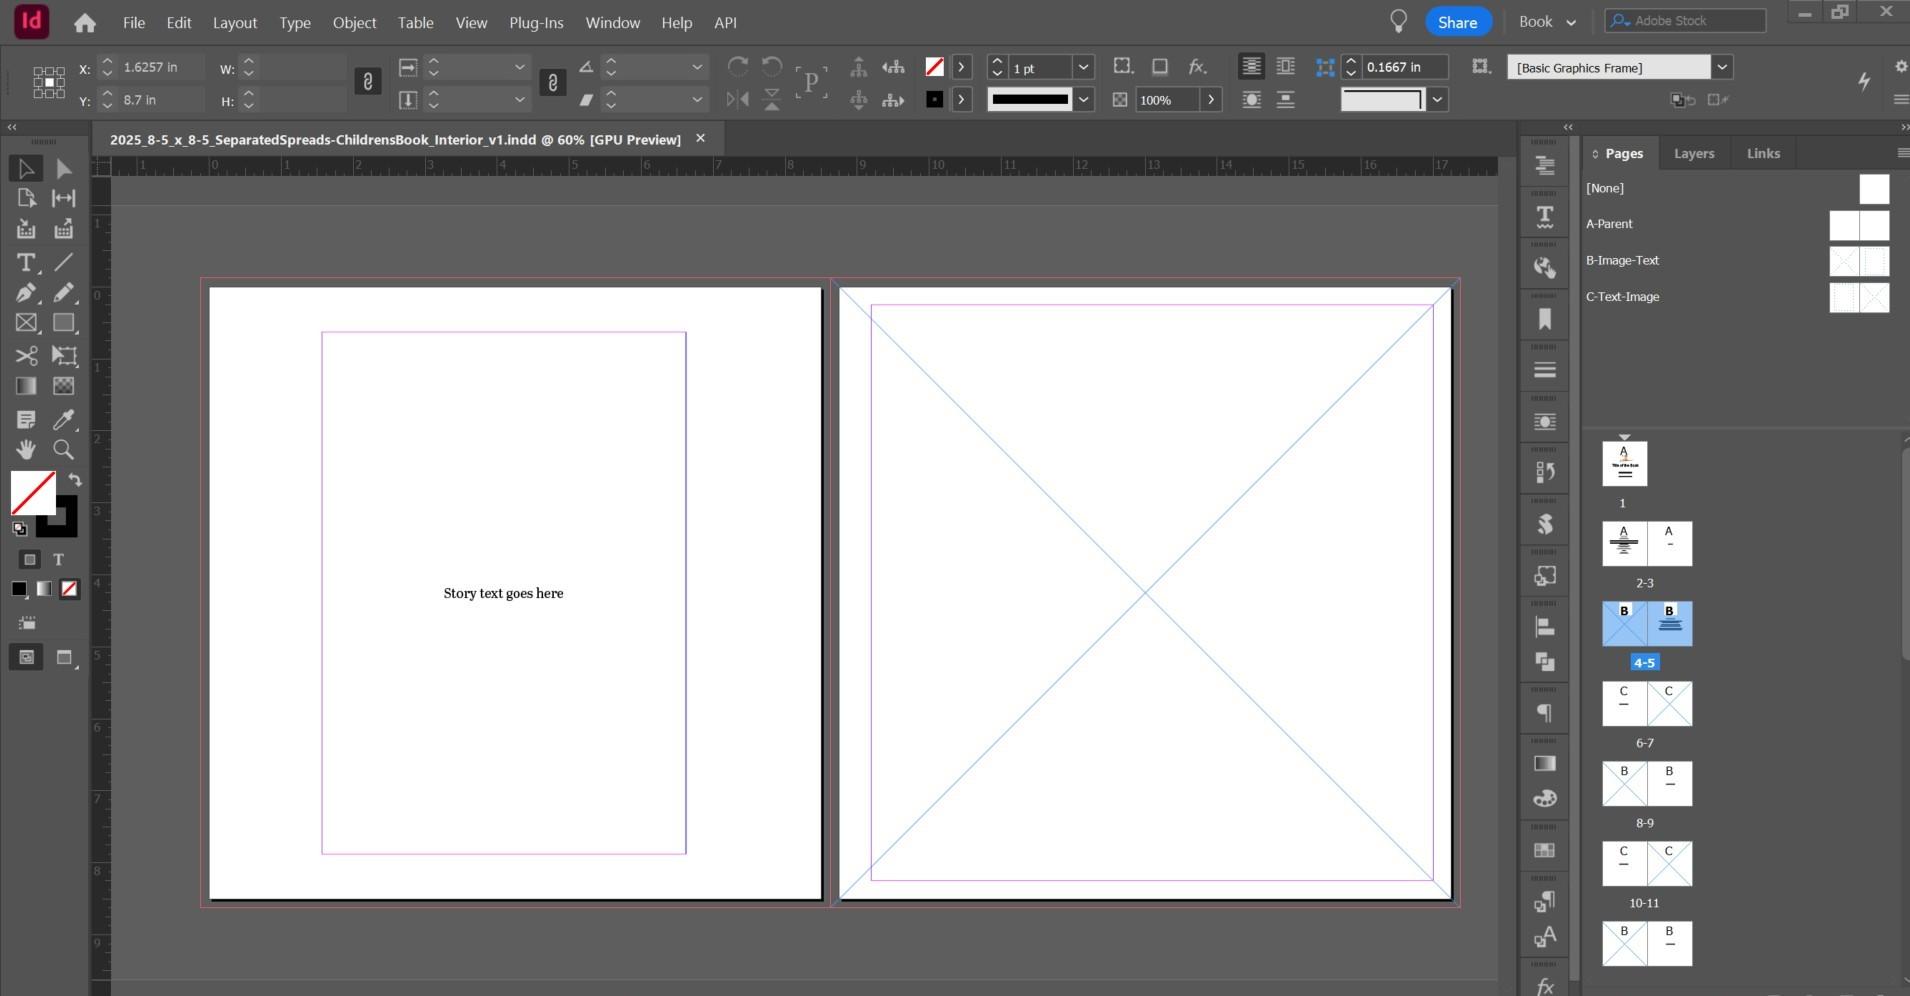Screen dimensions: 1910x996
Task: Select the Zoom tool
Action: pyautogui.click(x=63, y=450)
